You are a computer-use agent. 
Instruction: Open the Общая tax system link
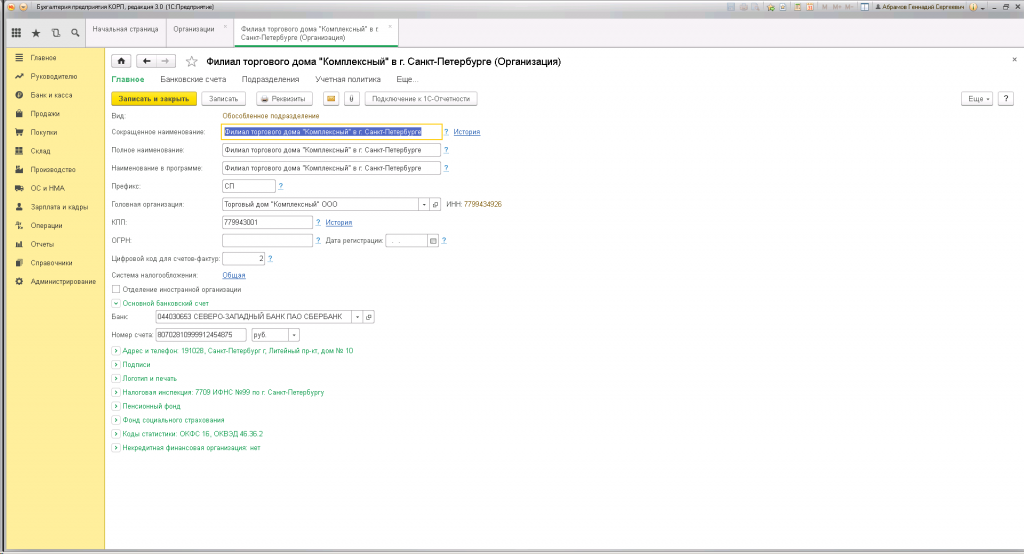coord(233,274)
